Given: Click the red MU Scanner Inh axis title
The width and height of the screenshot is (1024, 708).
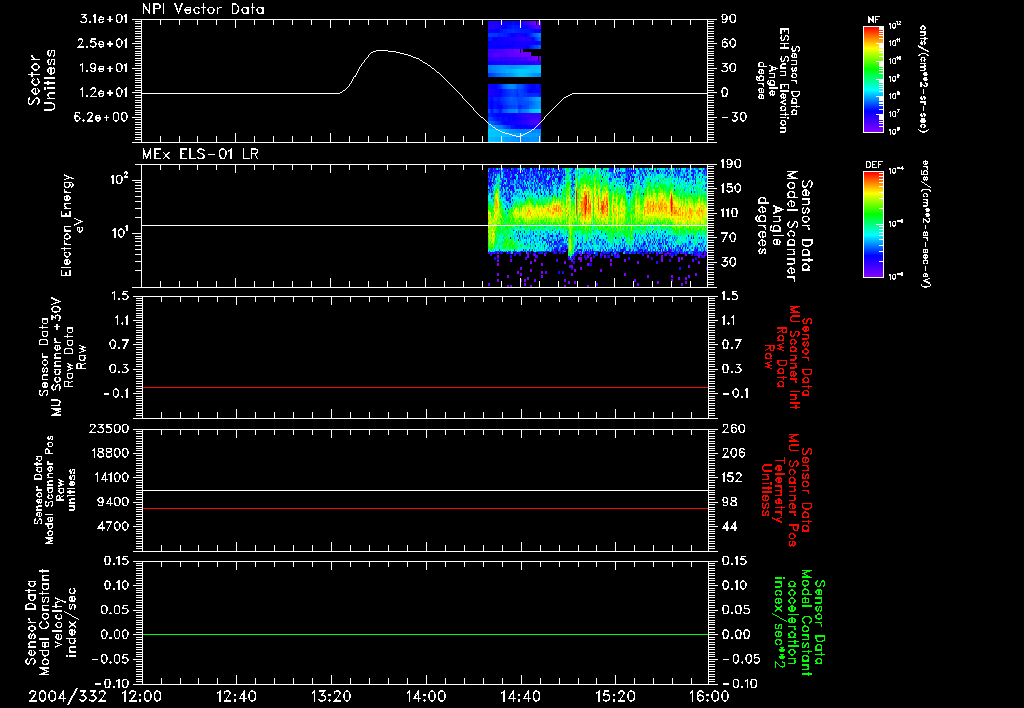Looking at the screenshot, I should pos(788,357).
